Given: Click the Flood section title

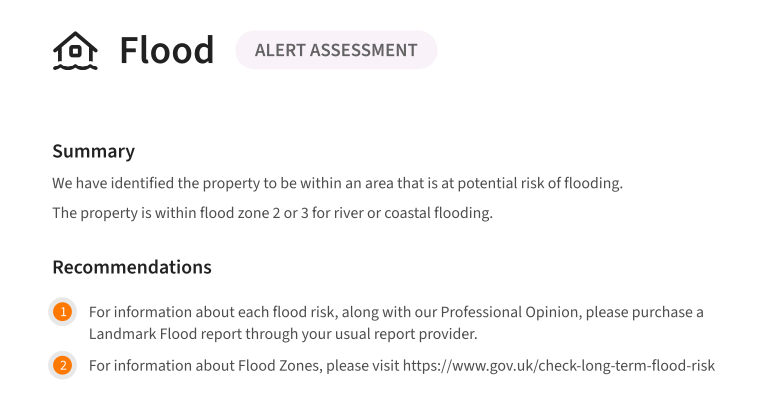Looking at the screenshot, I should 167,50.
